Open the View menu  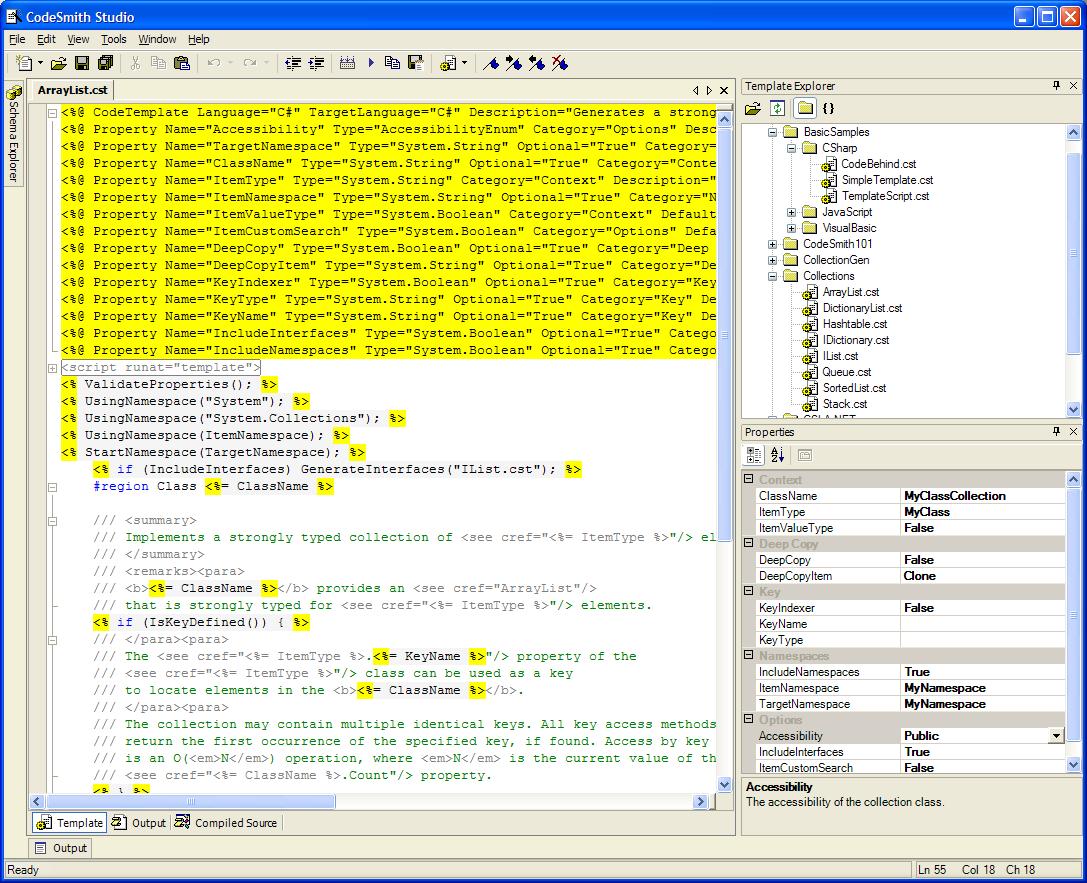pos(78,40)
